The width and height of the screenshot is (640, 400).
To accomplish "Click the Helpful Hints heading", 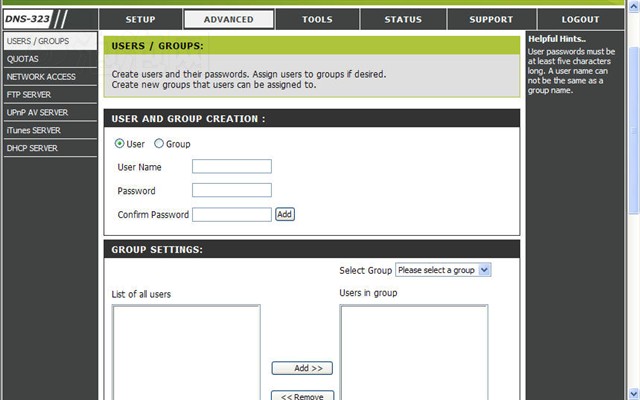I will [557, 39].
